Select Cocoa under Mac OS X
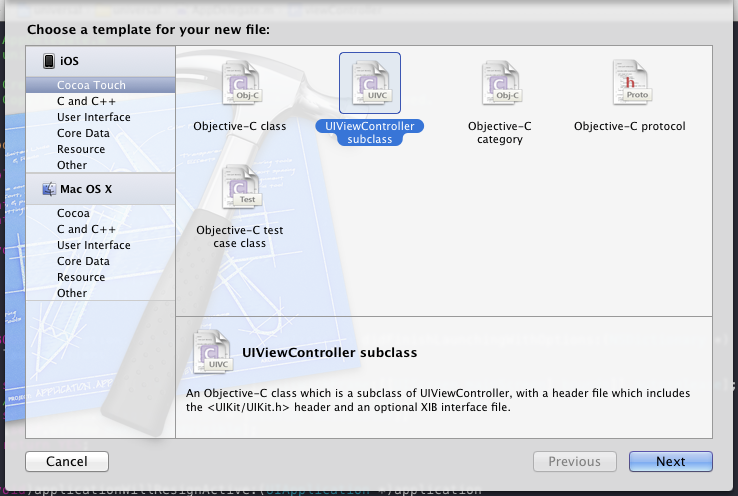This screenshot has height=496, width=738. (x=73, y=213)
